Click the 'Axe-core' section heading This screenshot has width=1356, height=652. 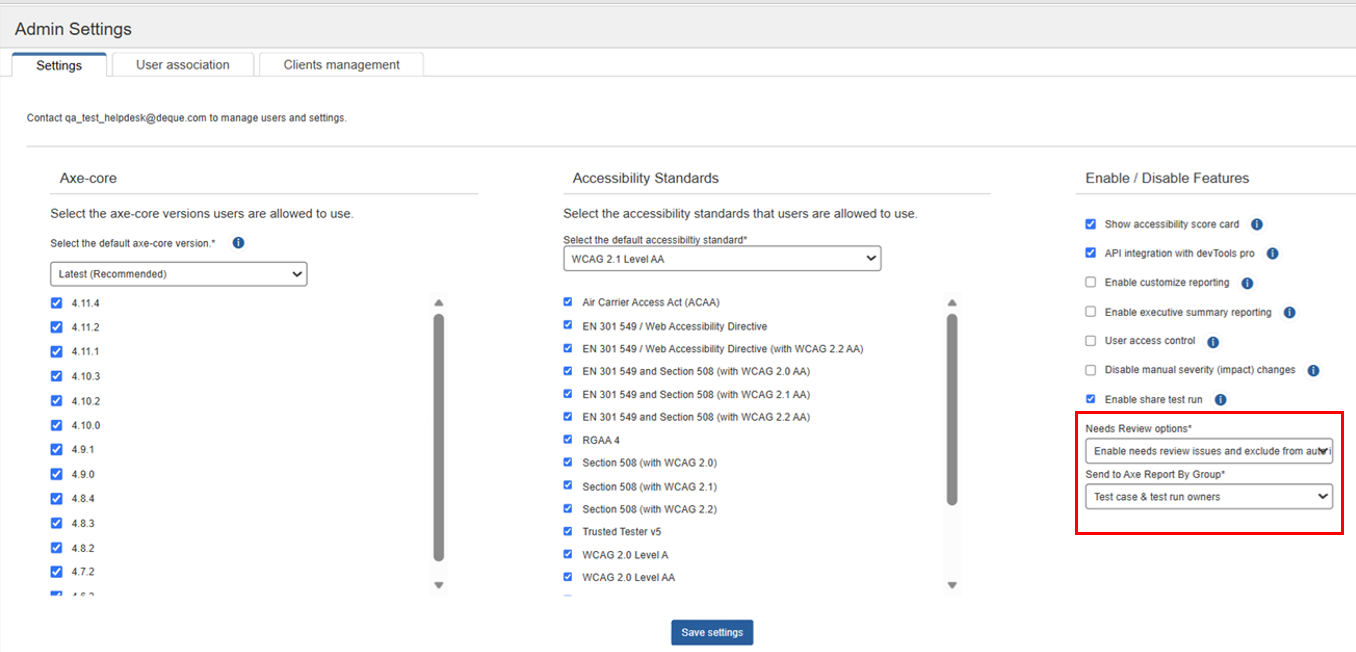[88, 178]
